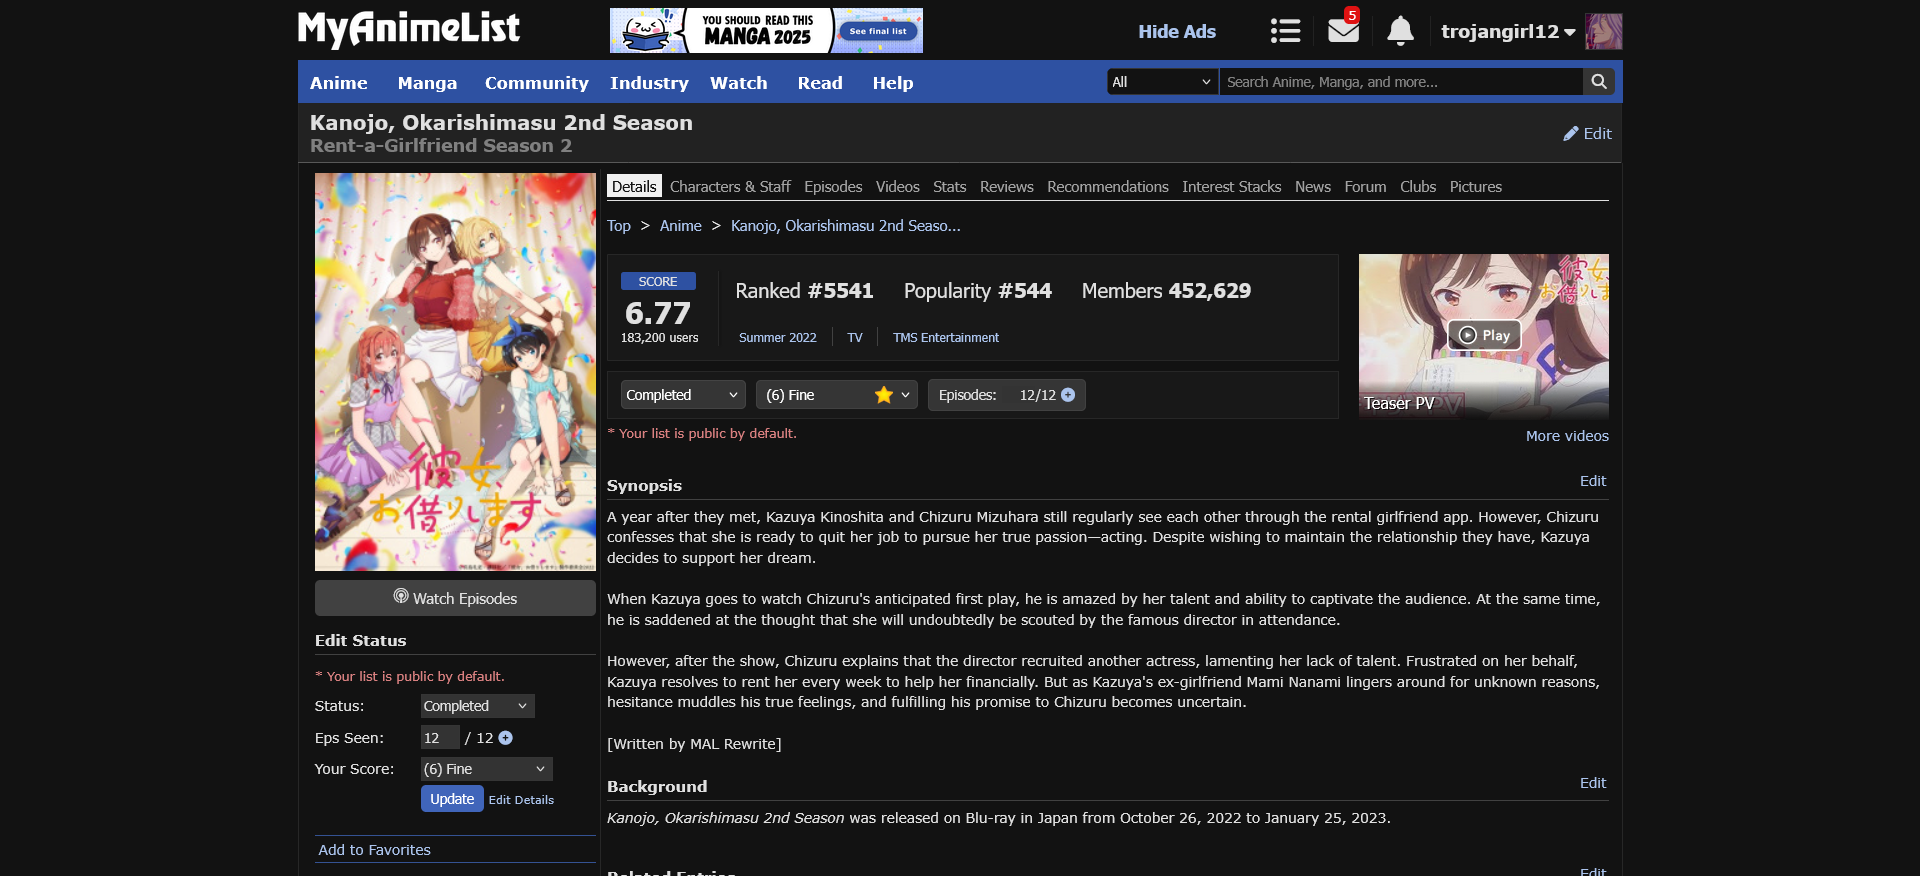Open the Manga menu
1920x876 pixels.
click(x=427, y=83)
